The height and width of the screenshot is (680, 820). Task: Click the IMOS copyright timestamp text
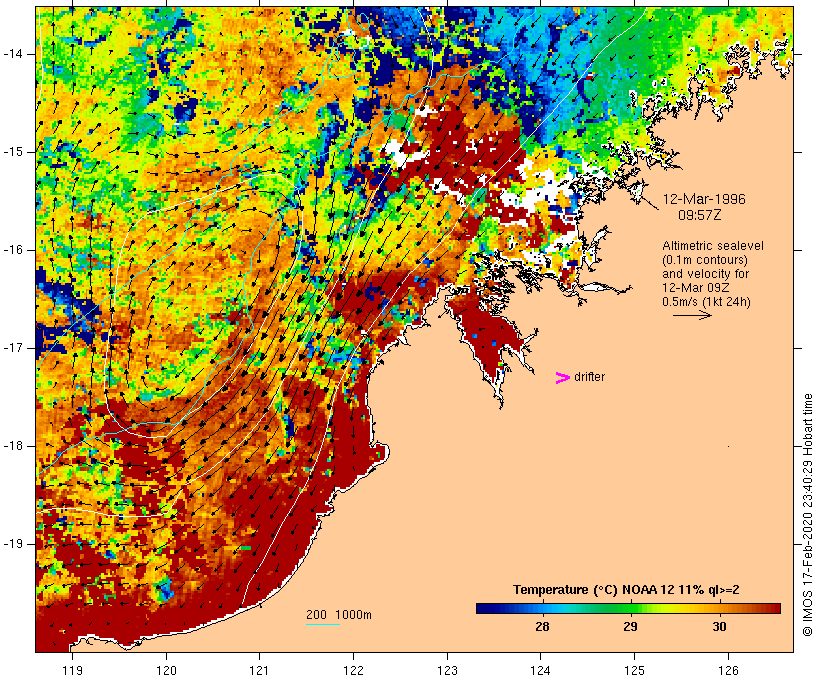point(807,515)
